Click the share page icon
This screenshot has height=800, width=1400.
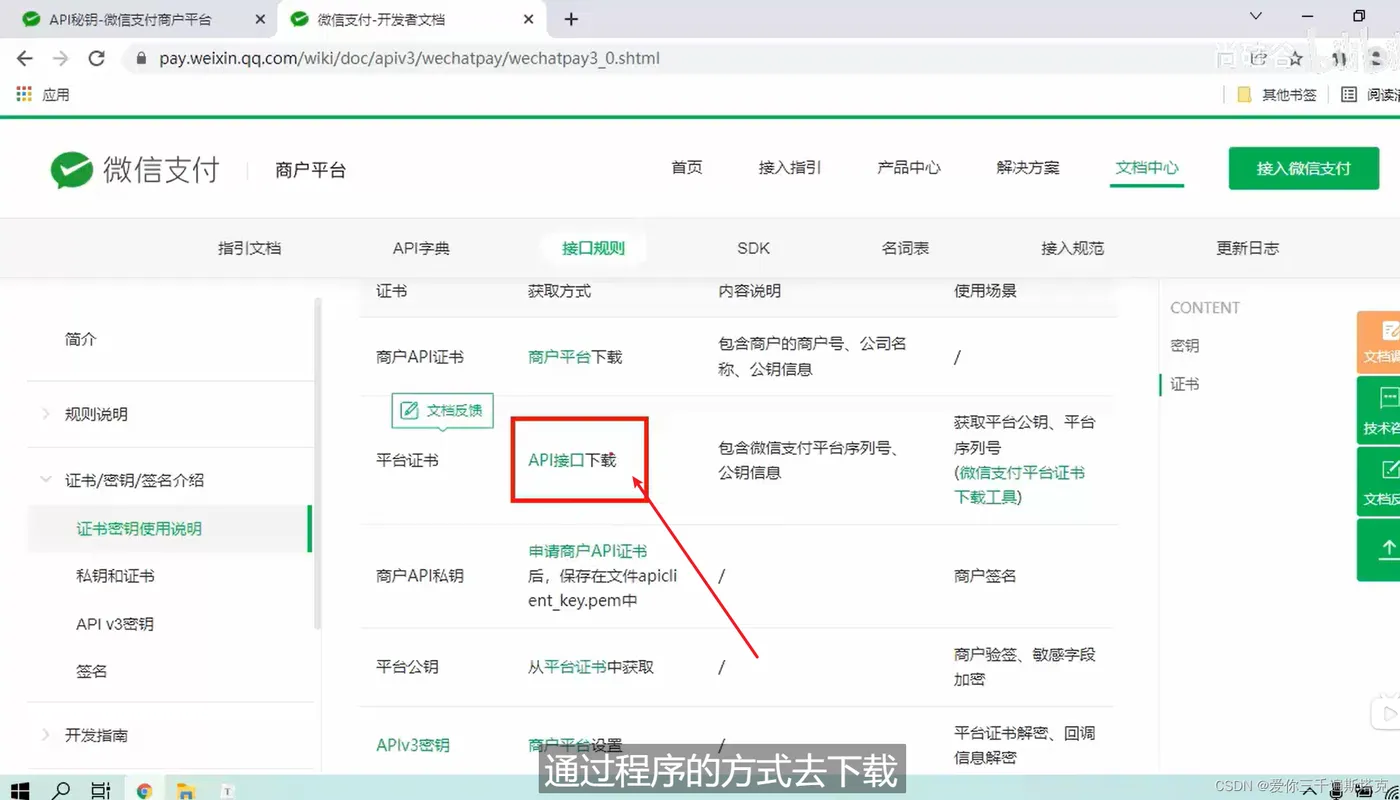[x=1258, y=58]
